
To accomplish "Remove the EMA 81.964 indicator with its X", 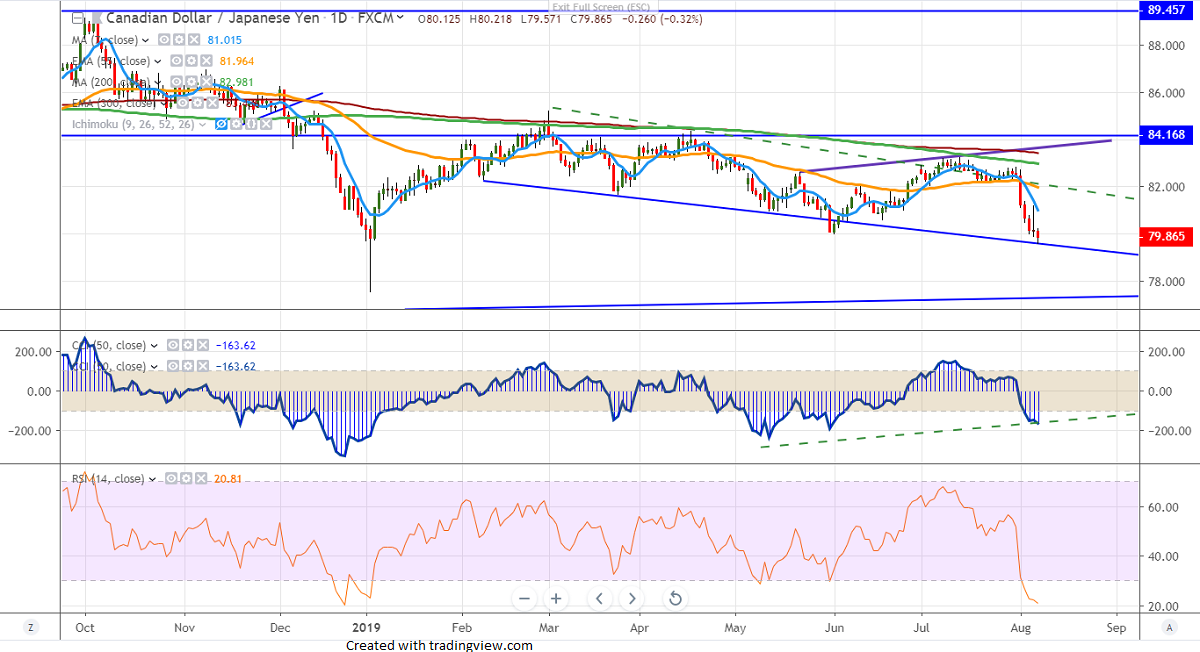I will (x=206, y=61).
